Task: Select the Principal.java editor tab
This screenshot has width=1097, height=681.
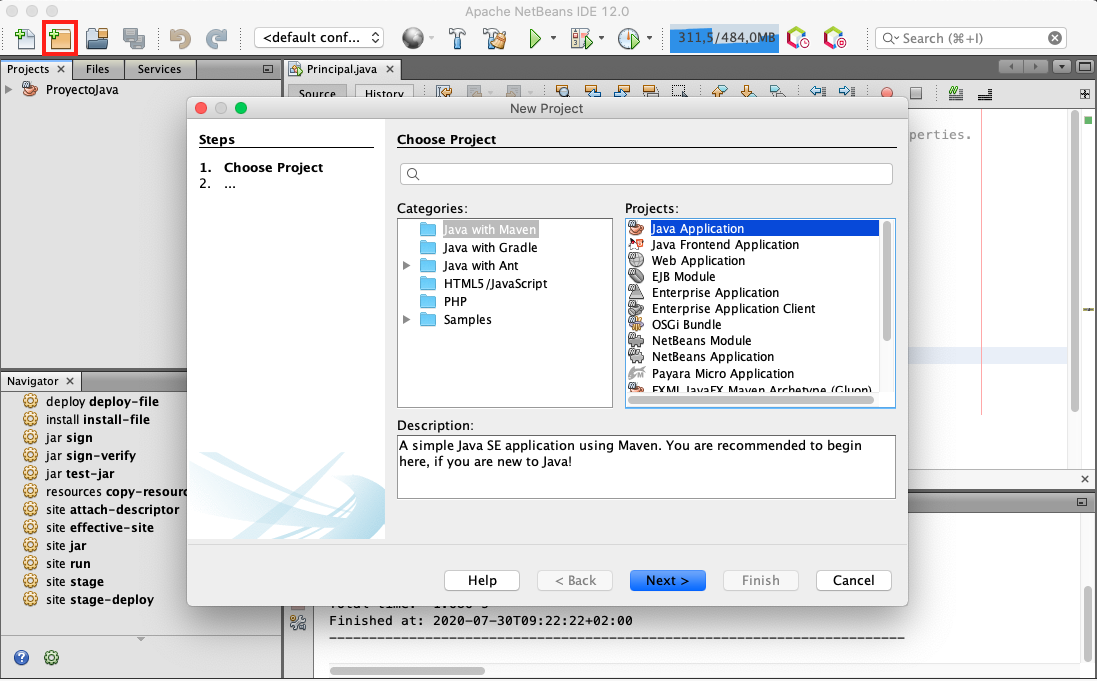Action: click(341, 69)
